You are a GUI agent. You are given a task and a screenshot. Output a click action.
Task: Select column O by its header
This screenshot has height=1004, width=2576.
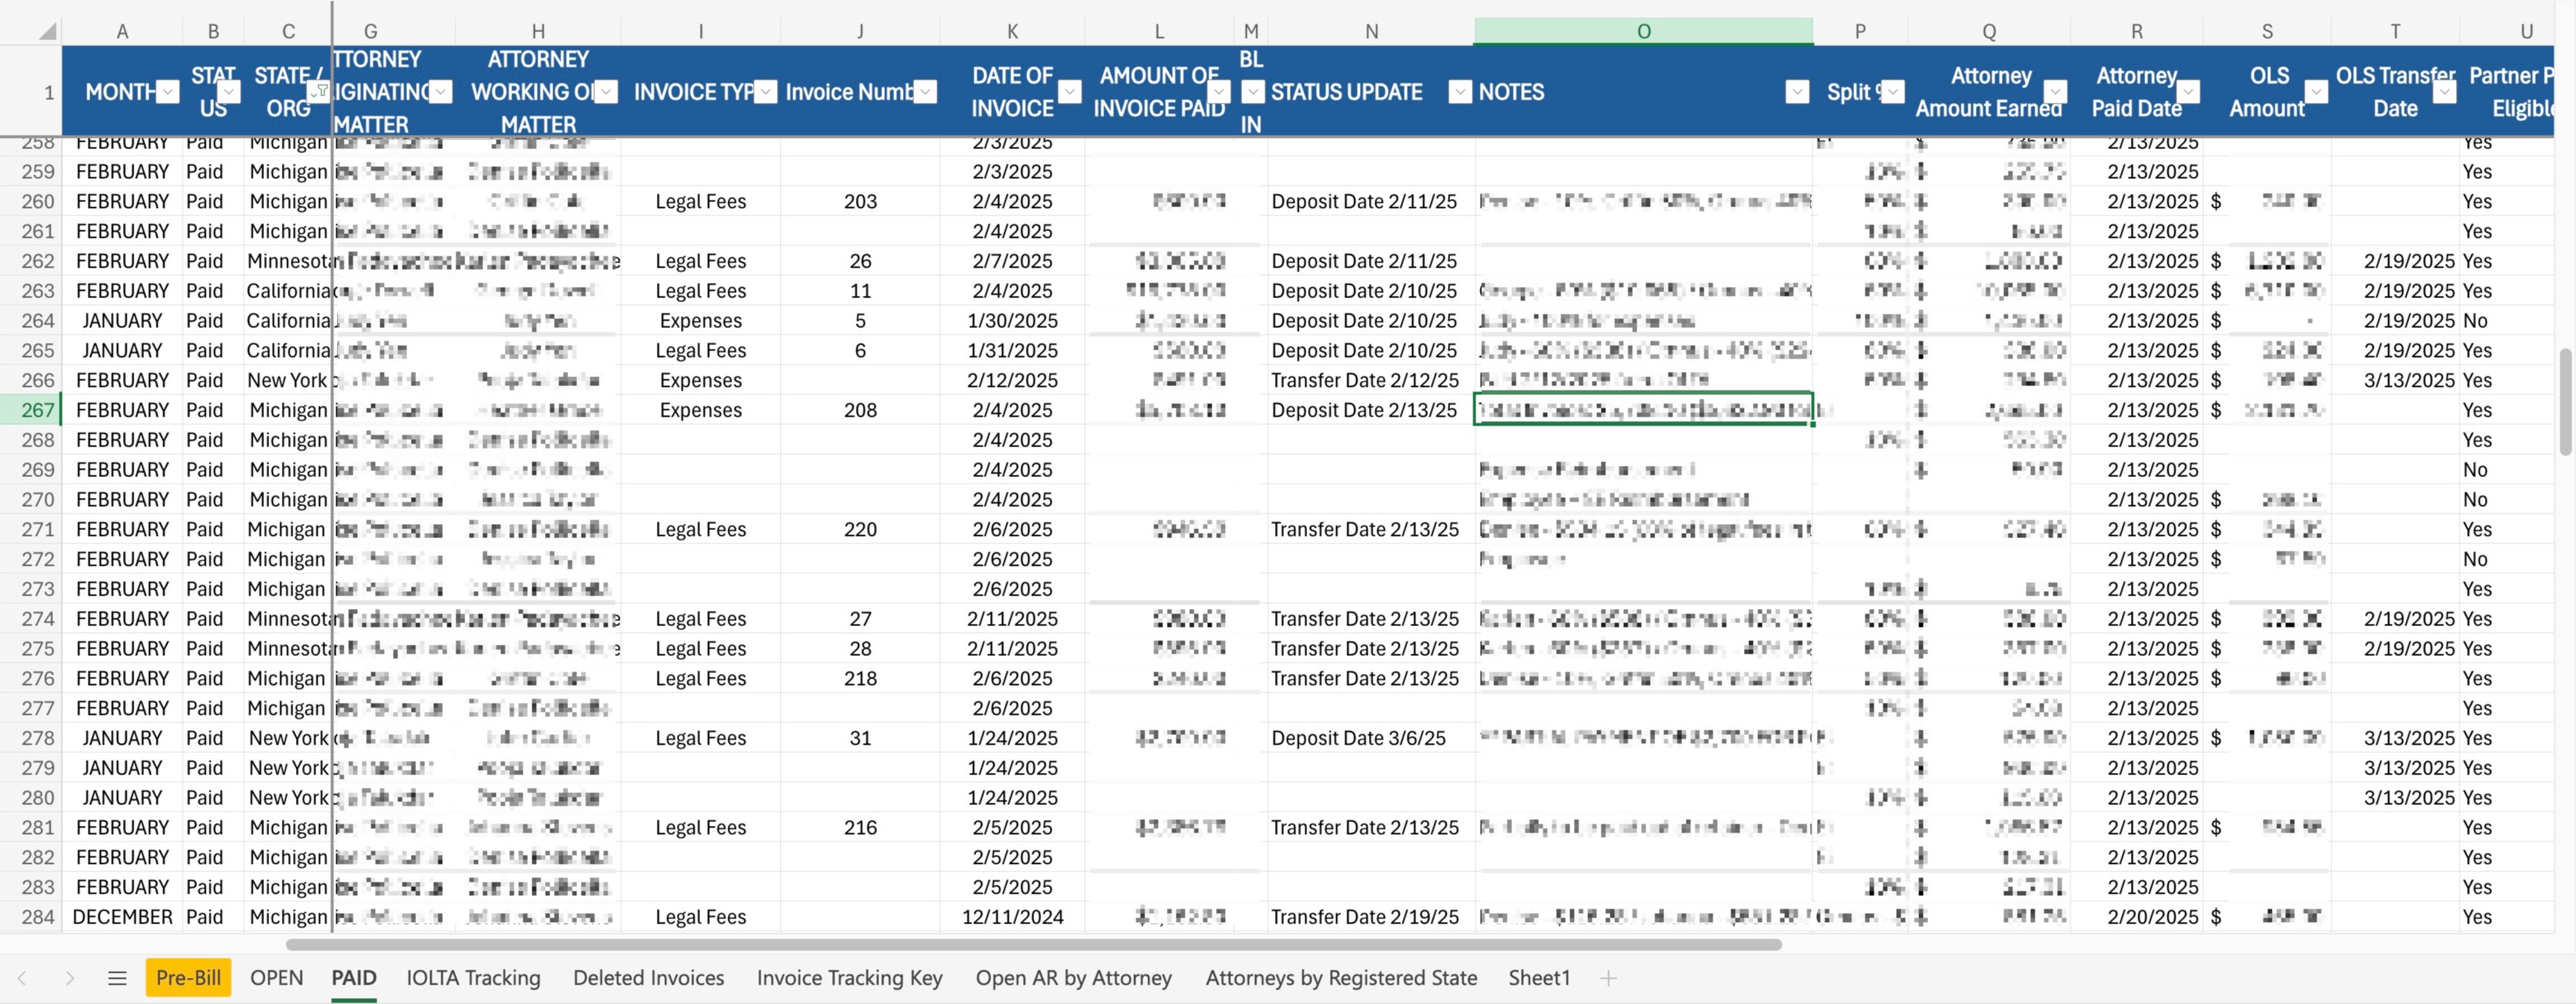coord(1643,31)
